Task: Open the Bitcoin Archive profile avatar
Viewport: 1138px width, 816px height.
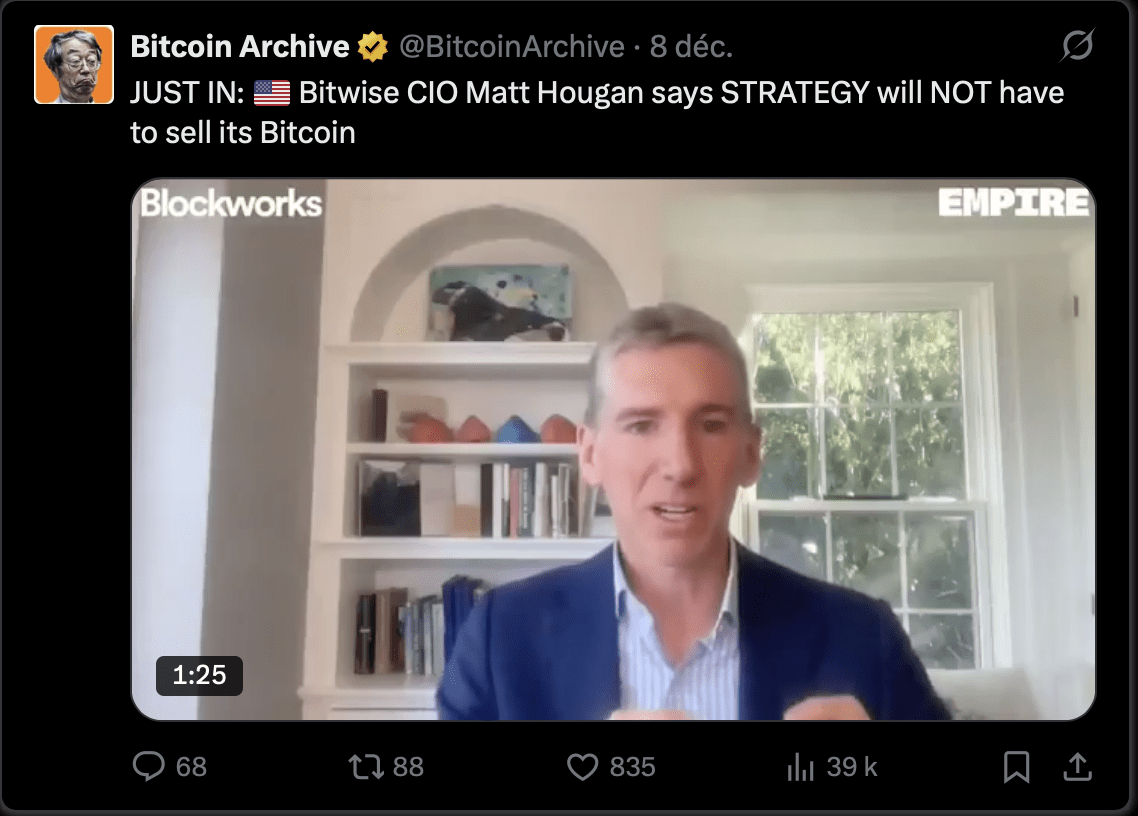Action: 74,65
